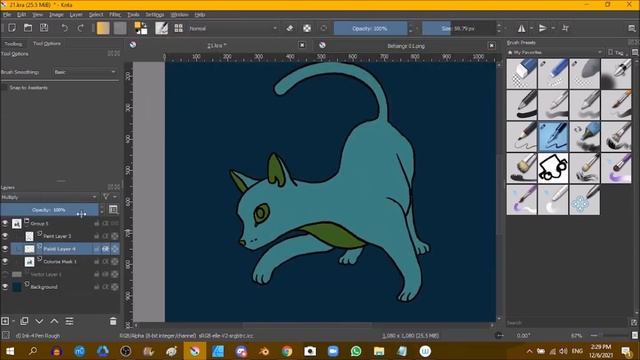Open the Normal blending mode dropdown
Image resolution: width=640 pixels, height=360 pixels.
pyautogui.click(x=233, y=28)
